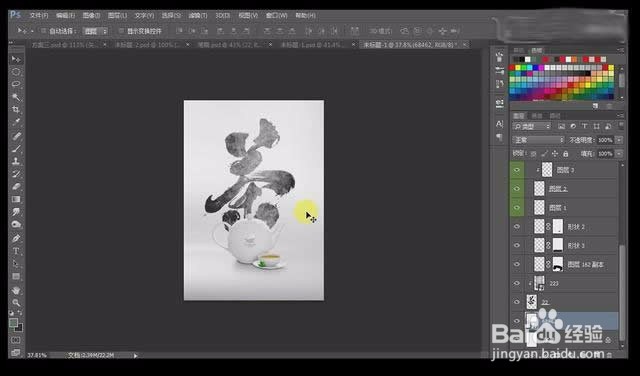Click 3D模式 label in options bar
The image size is (640, 376).
[x=380, y=31]
